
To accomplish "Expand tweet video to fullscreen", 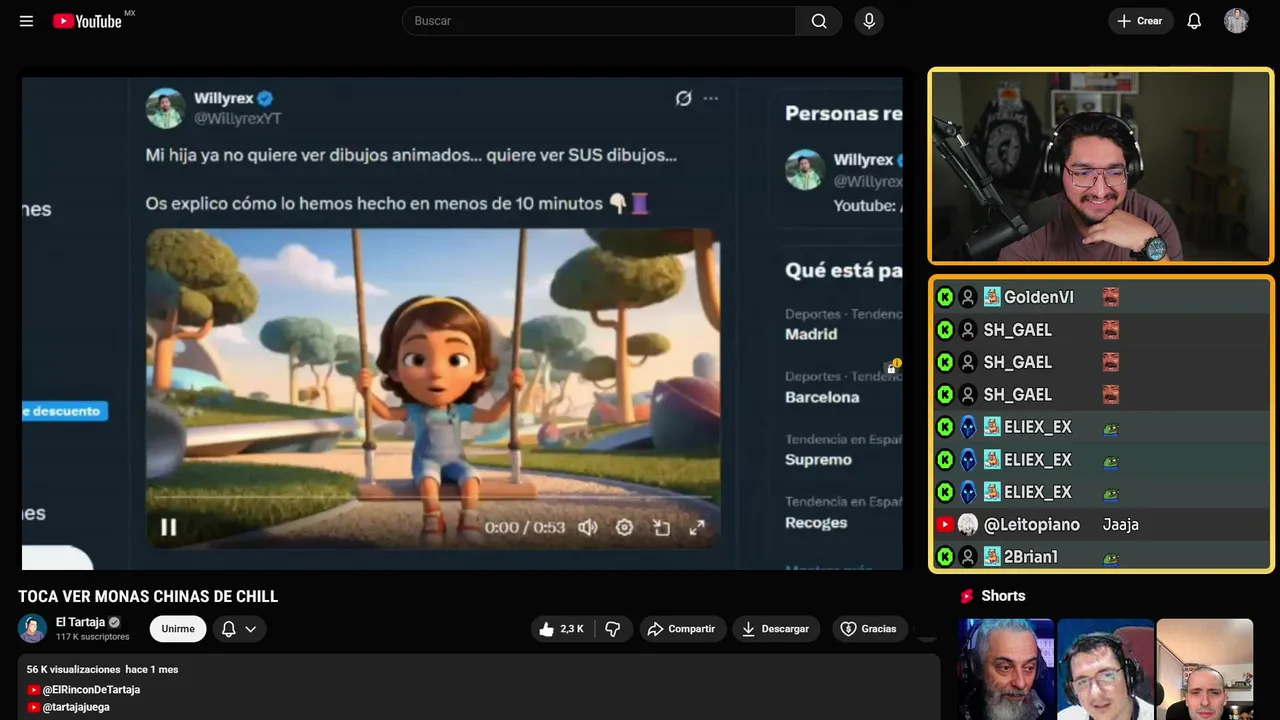I will (697, 527).
